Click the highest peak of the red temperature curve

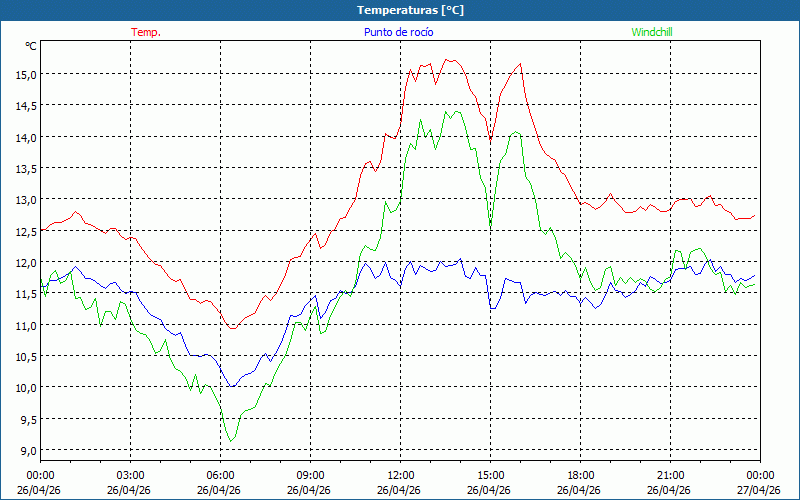tap(449, 60)
